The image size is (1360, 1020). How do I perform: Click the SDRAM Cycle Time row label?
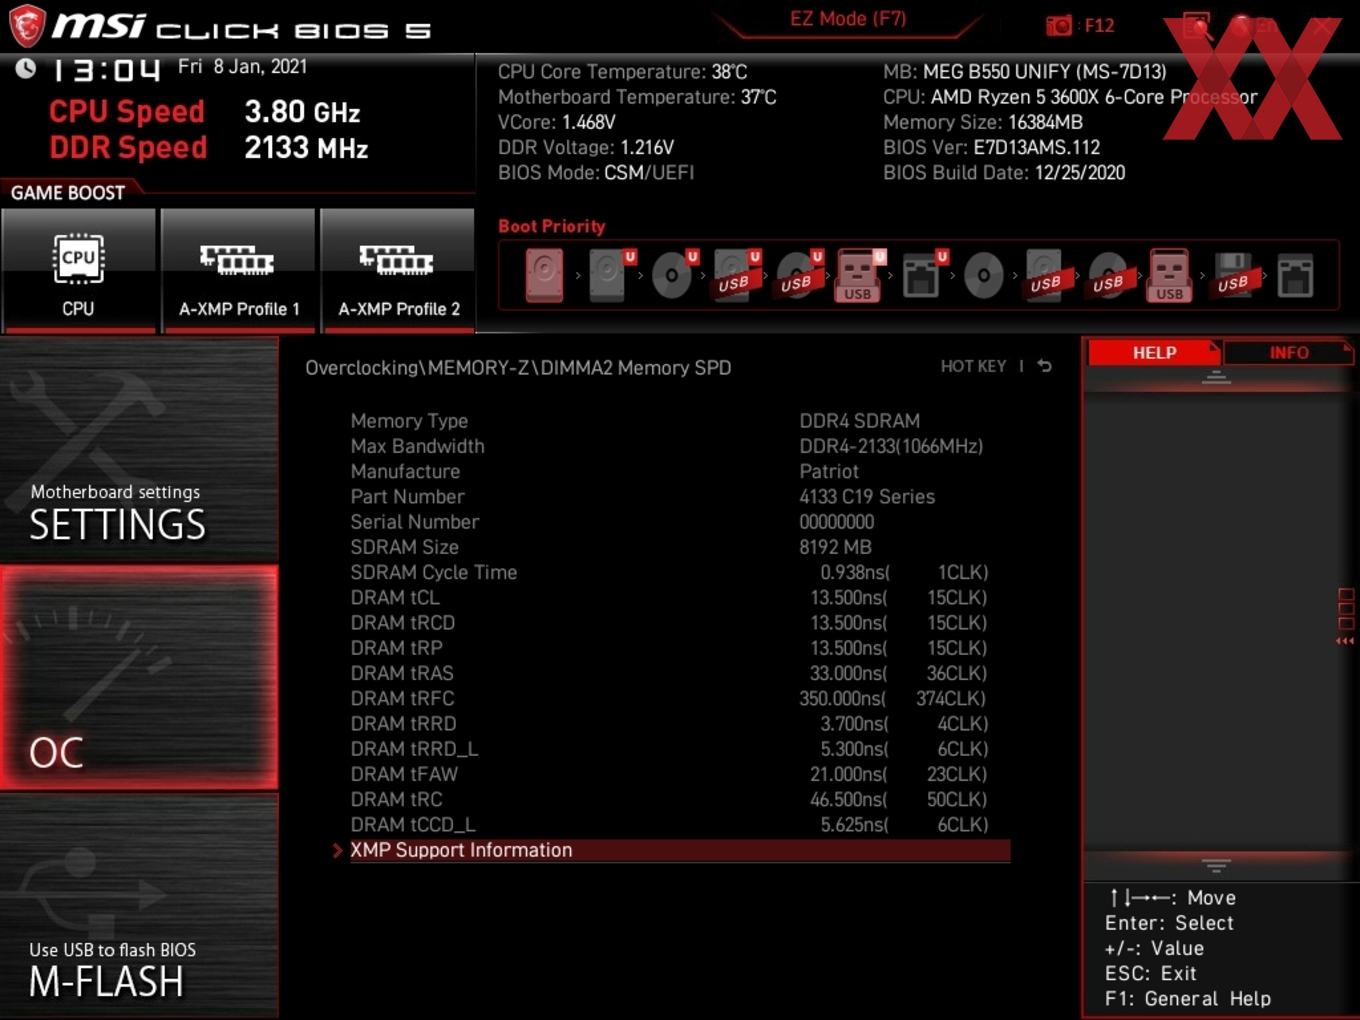click(x=434, y=572)
